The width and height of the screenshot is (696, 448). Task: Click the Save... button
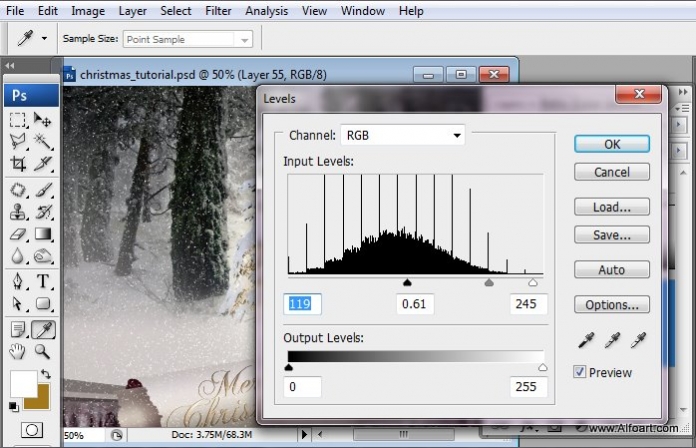click(612, 235)
